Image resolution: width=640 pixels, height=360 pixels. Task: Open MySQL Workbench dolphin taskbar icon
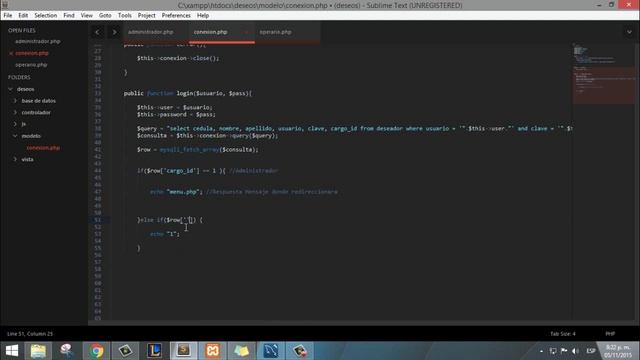pos(271,351)
